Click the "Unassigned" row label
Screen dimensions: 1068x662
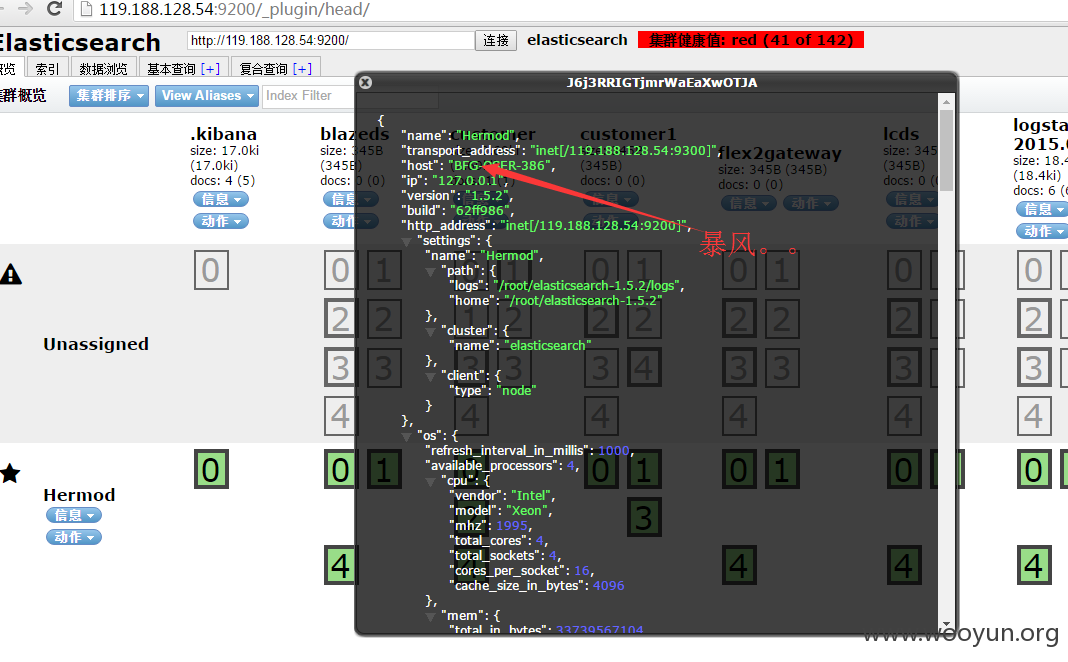(x=96, y=344)
